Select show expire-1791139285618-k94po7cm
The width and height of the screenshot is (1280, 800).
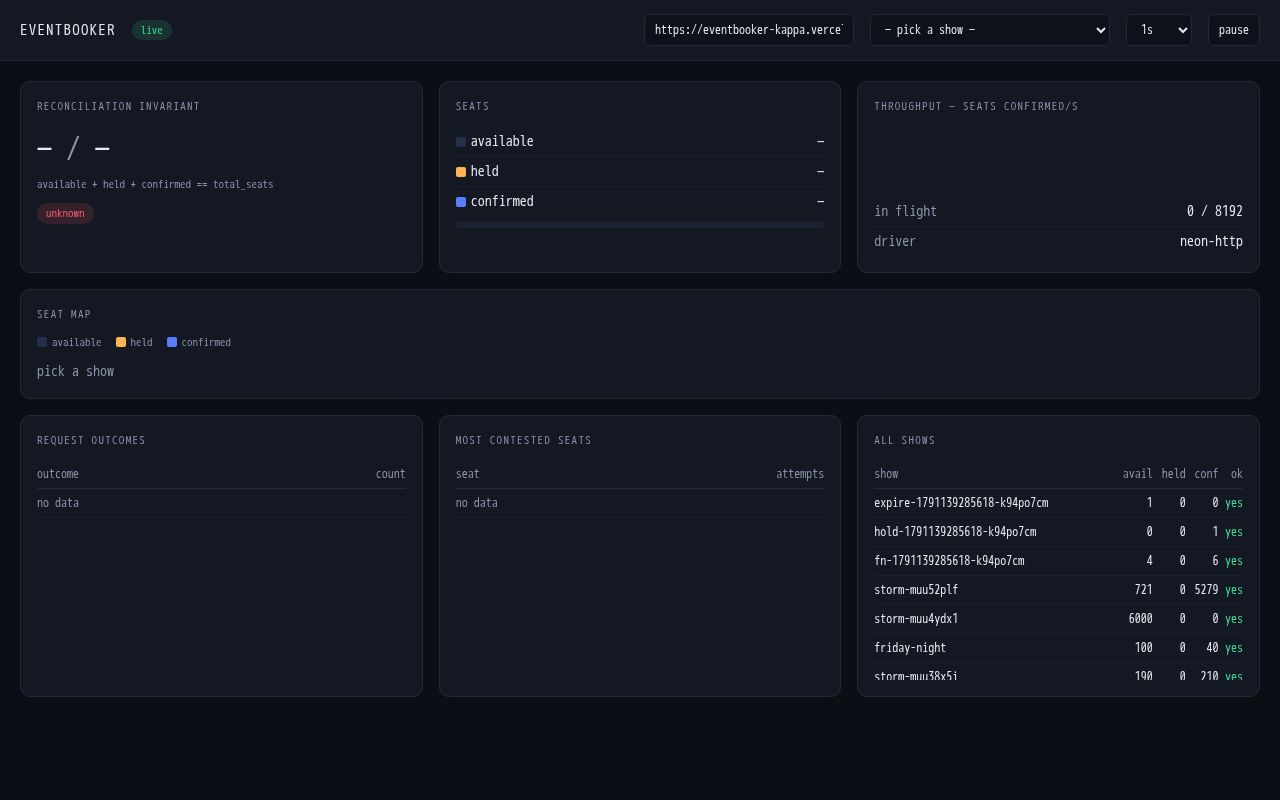click(x=1058, y=503)
